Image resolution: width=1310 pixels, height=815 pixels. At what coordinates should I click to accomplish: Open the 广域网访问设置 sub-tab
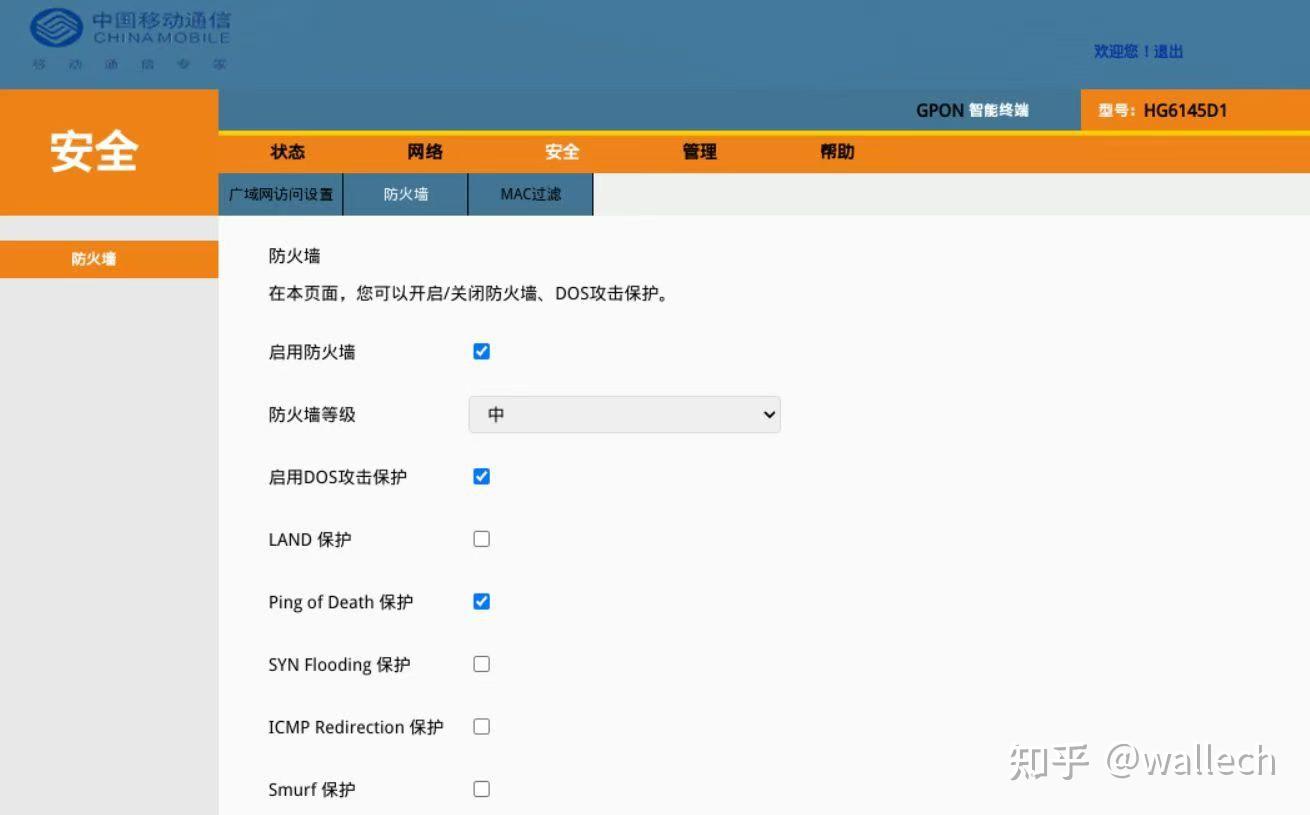[281, 194]
